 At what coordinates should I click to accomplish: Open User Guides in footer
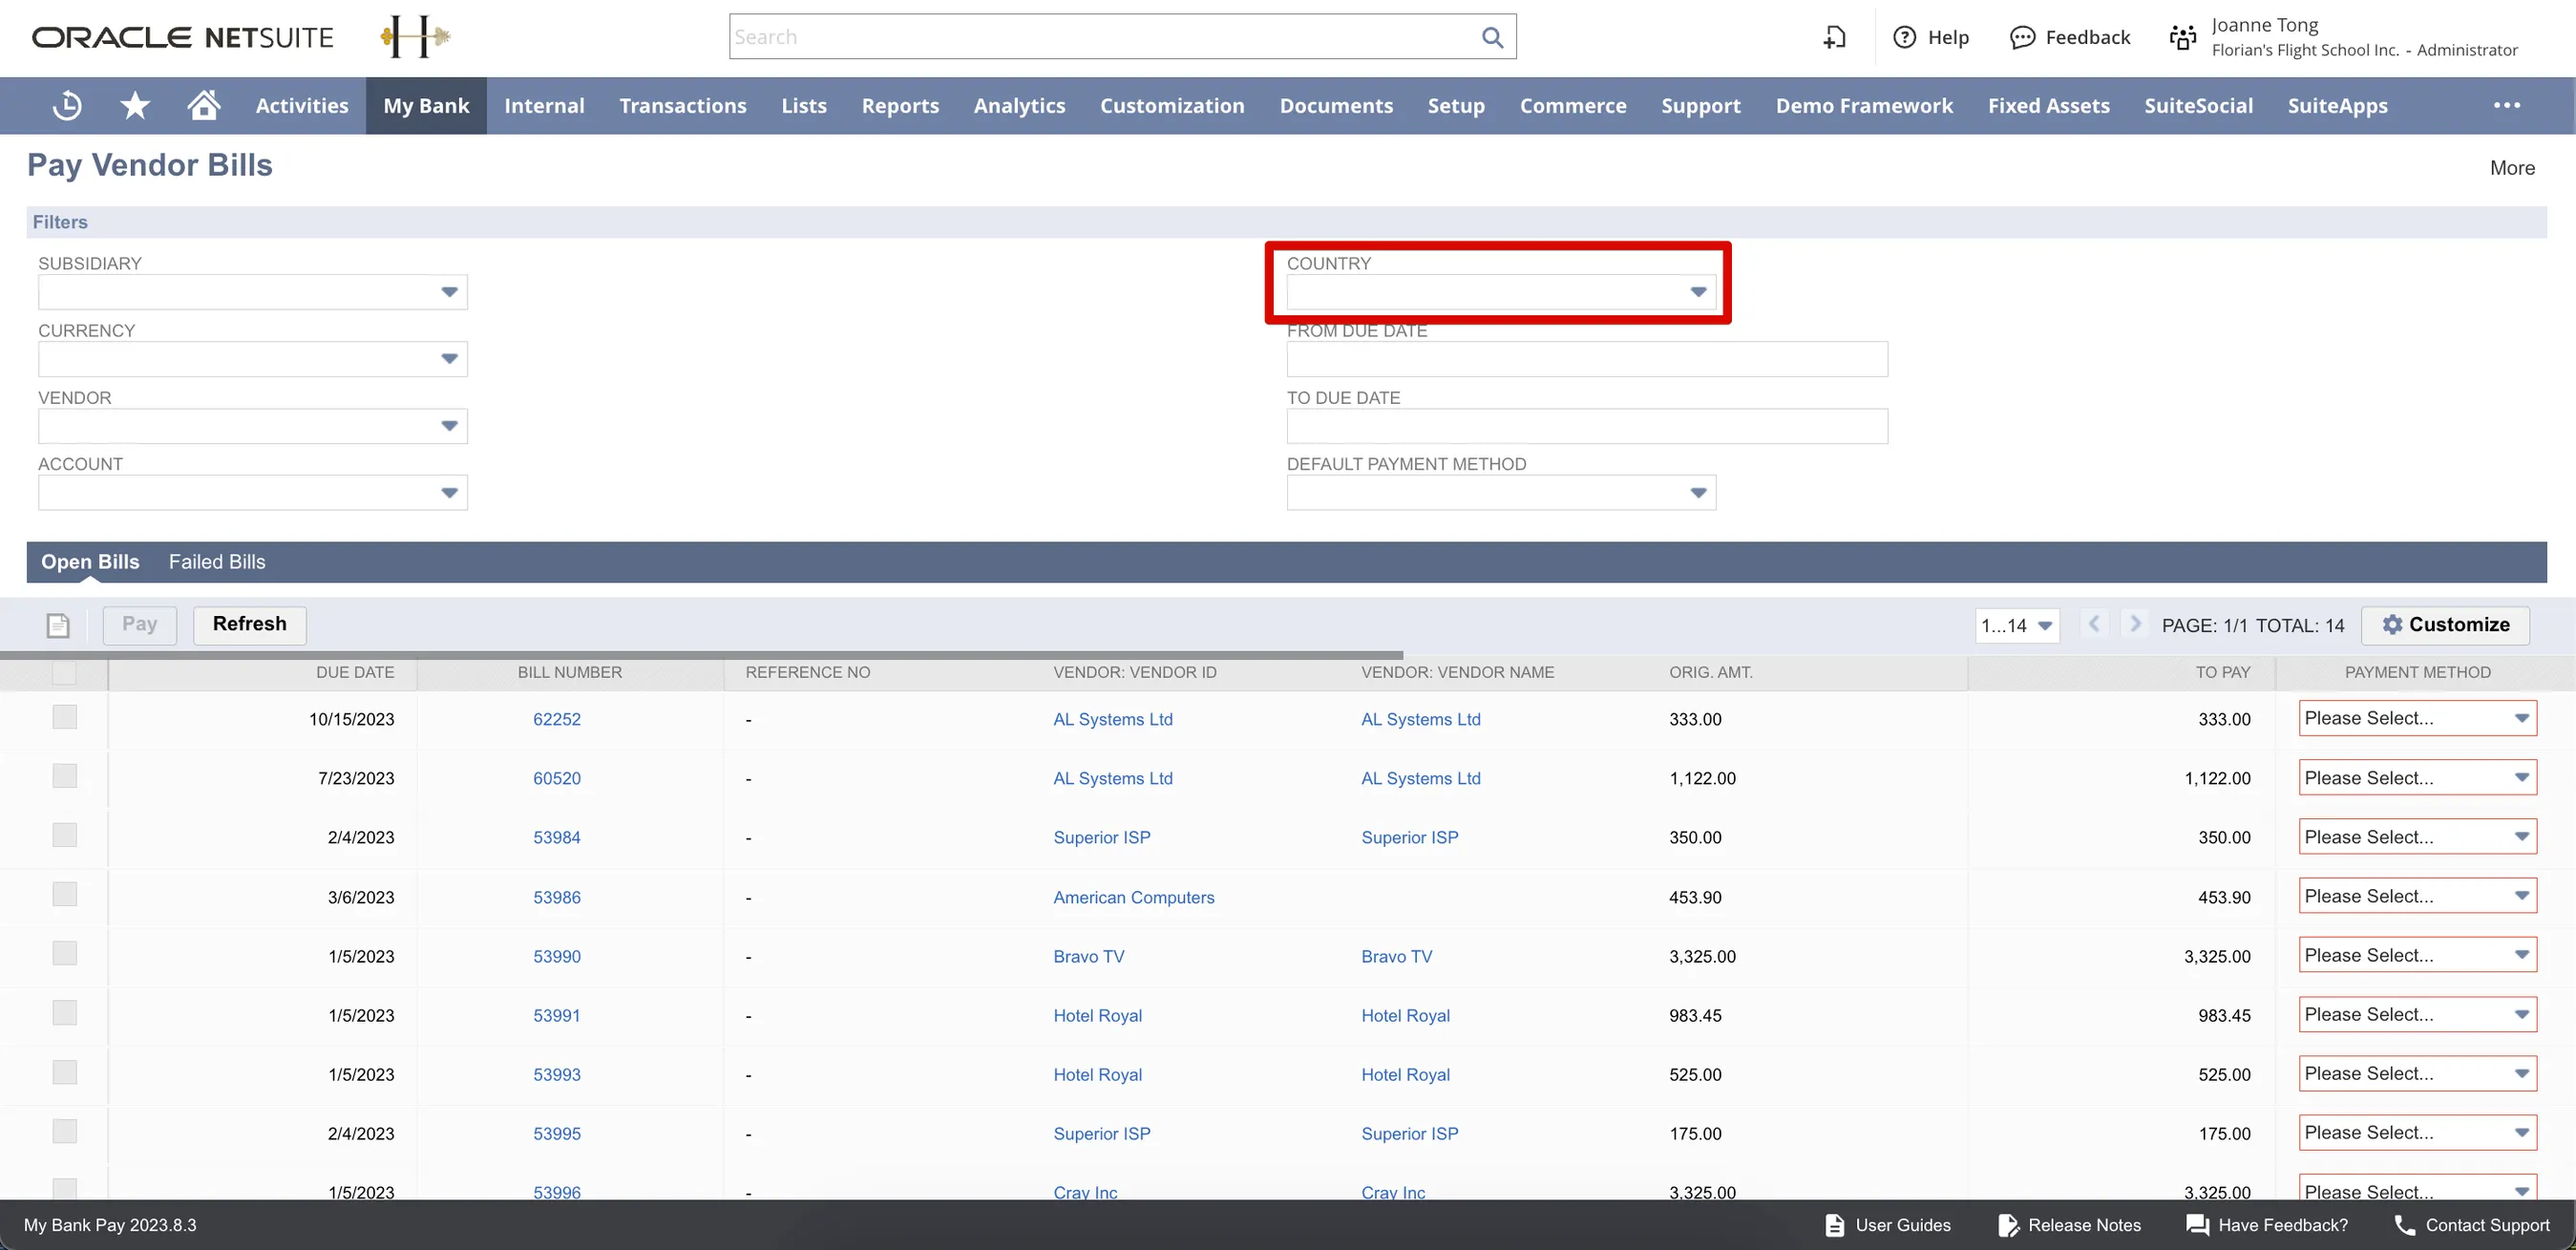coord(1887,1225)
